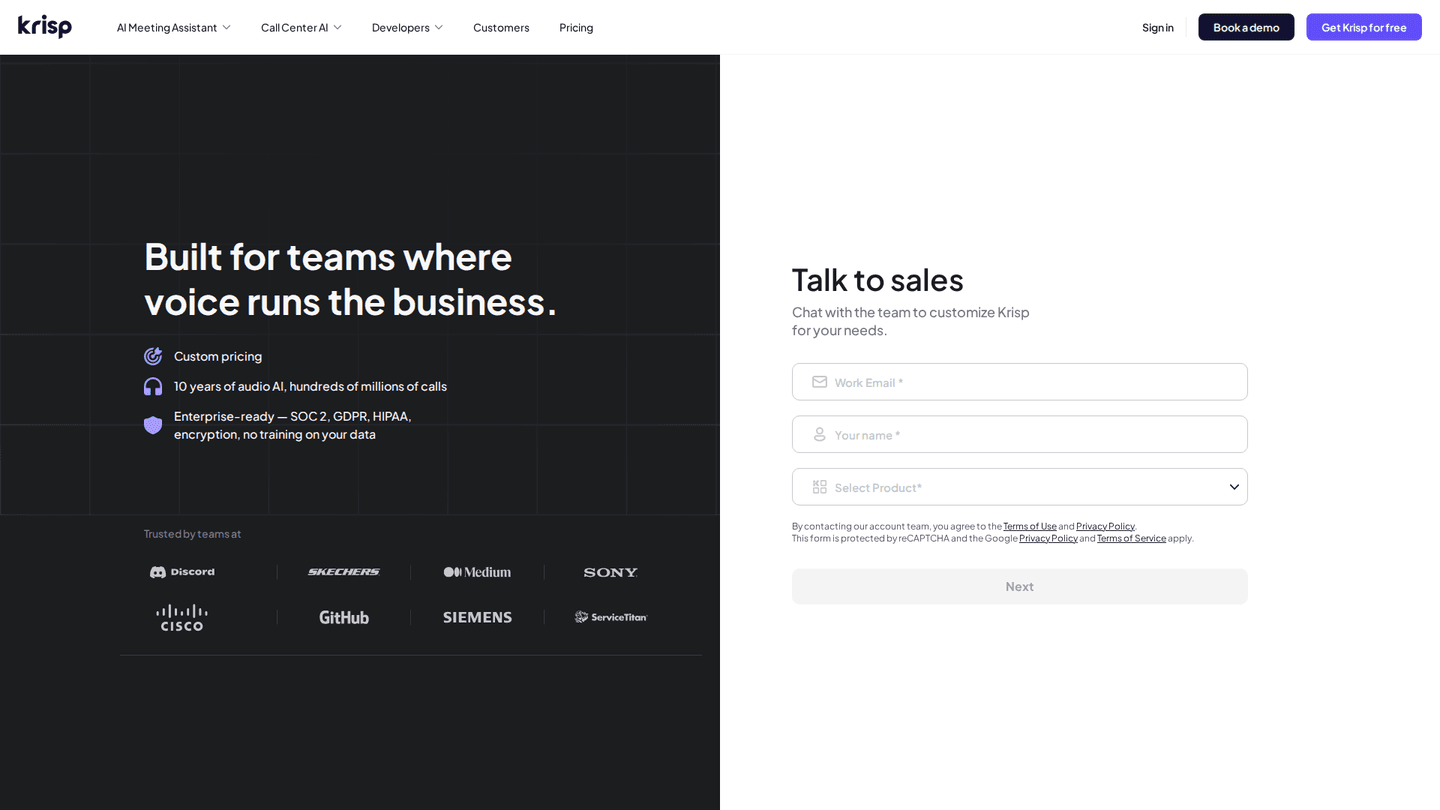Click the grid icon in Select Product field

[x=820, y=487]
